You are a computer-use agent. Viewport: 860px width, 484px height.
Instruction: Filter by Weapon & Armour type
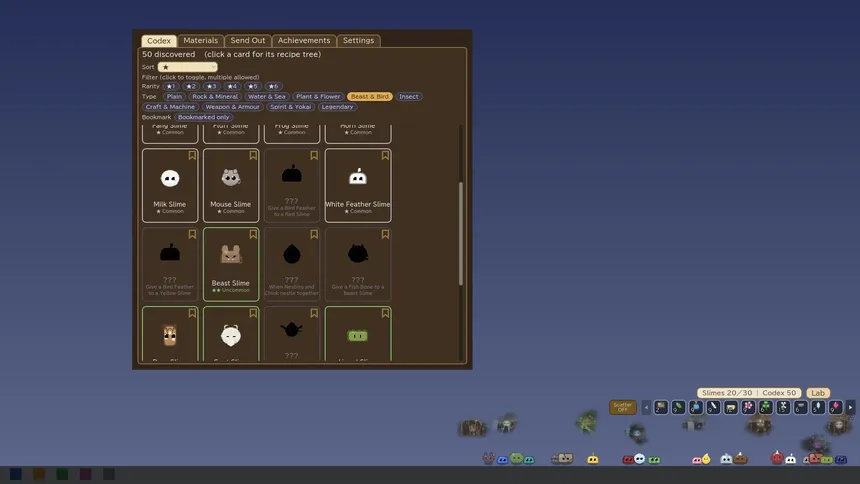click(x=232, y=107)
